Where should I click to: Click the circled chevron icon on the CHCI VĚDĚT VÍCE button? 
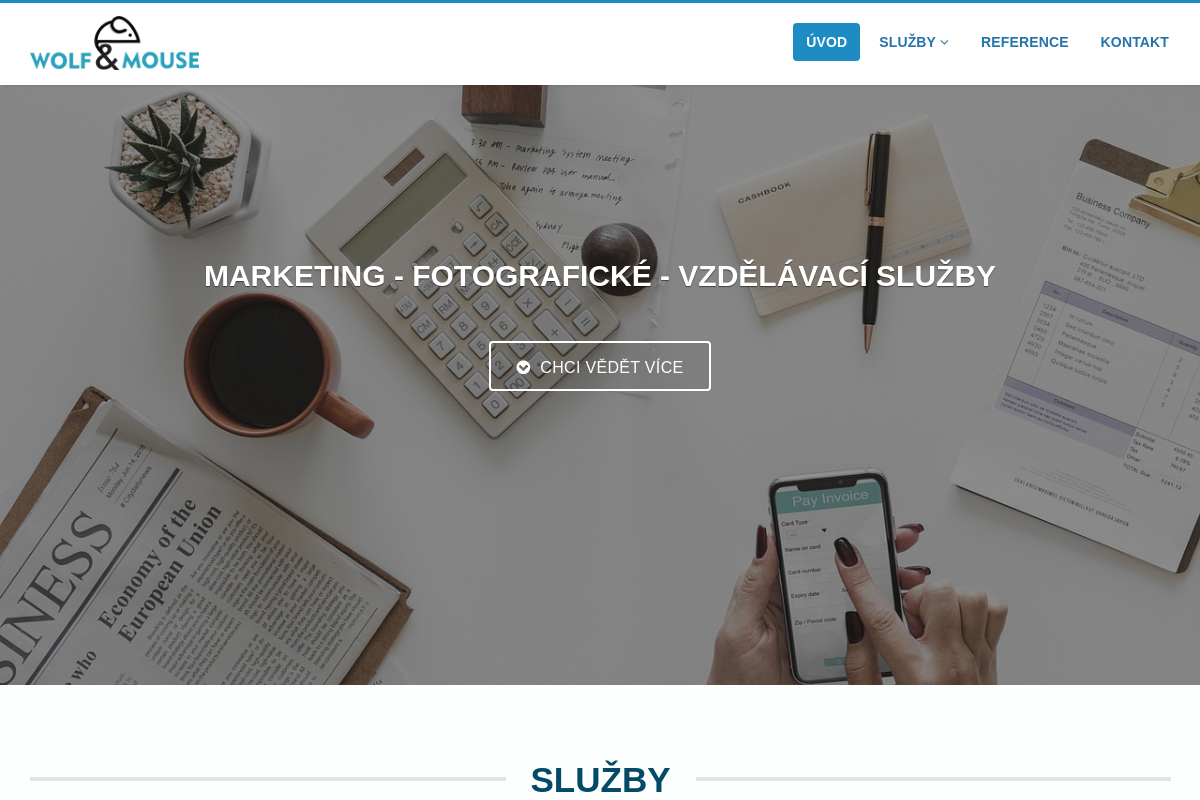[x=523, y=367]
